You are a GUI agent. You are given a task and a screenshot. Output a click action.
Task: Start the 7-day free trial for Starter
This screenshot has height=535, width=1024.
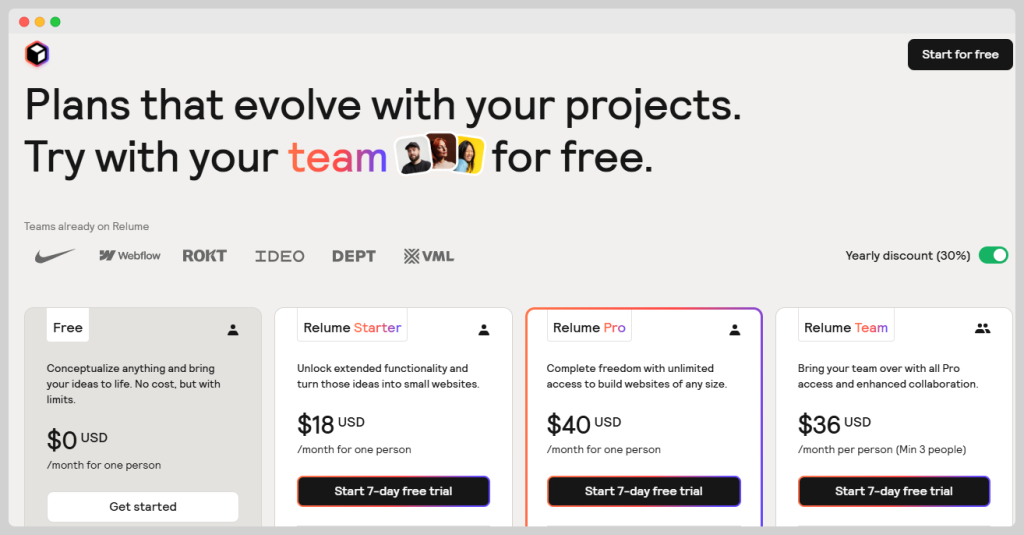coord(393,491)
